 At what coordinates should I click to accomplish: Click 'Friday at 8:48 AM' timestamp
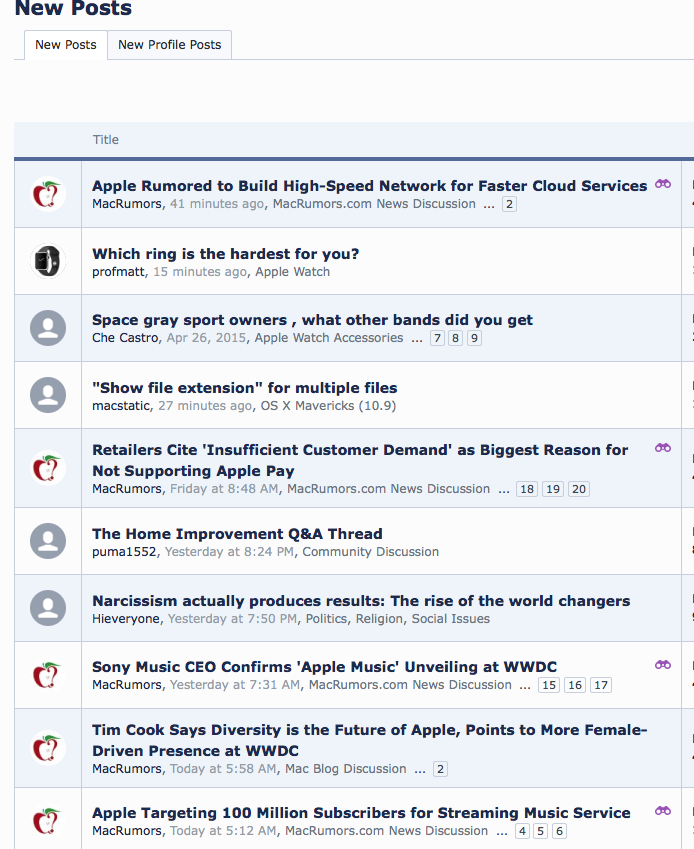pos(224,489)
